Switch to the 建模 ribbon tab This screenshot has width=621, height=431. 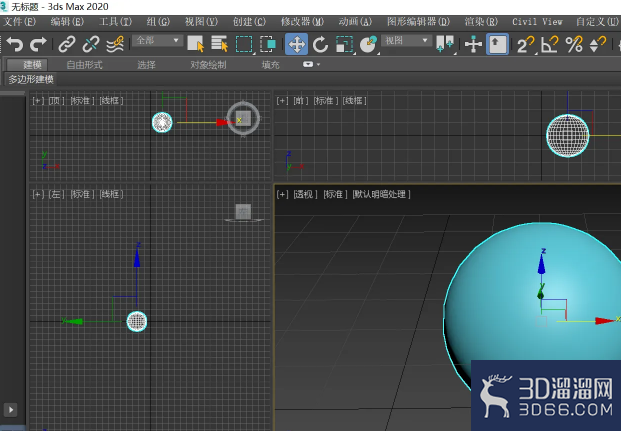(x=27, y=65)
